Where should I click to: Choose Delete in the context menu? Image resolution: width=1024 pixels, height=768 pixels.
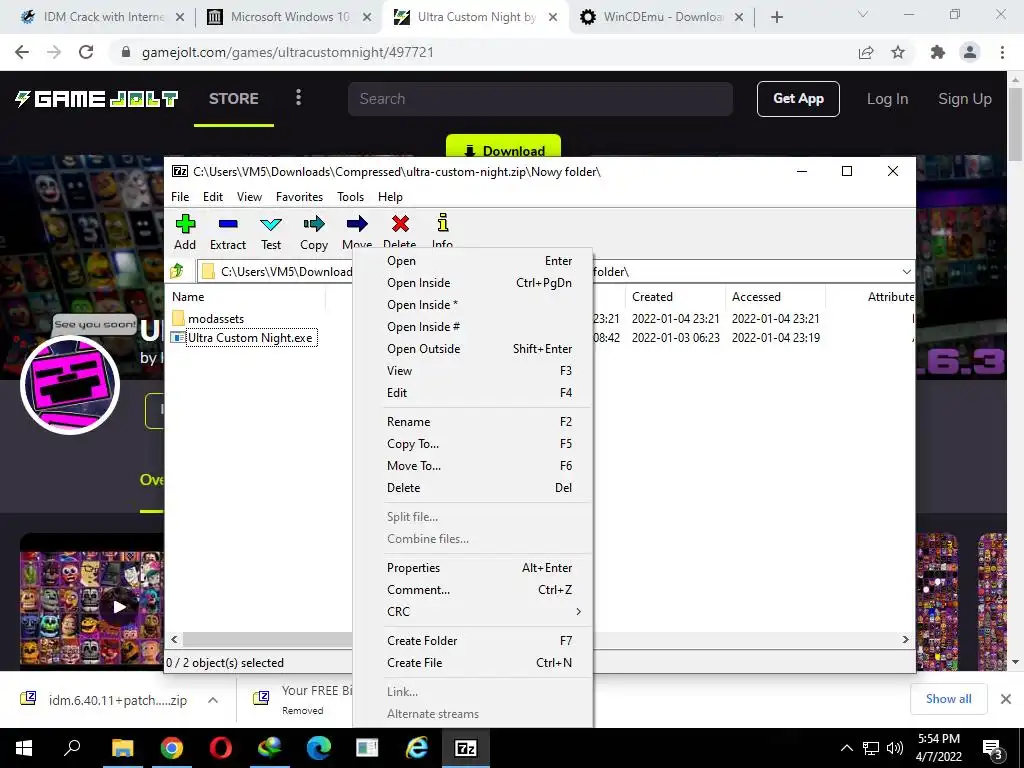472,488
